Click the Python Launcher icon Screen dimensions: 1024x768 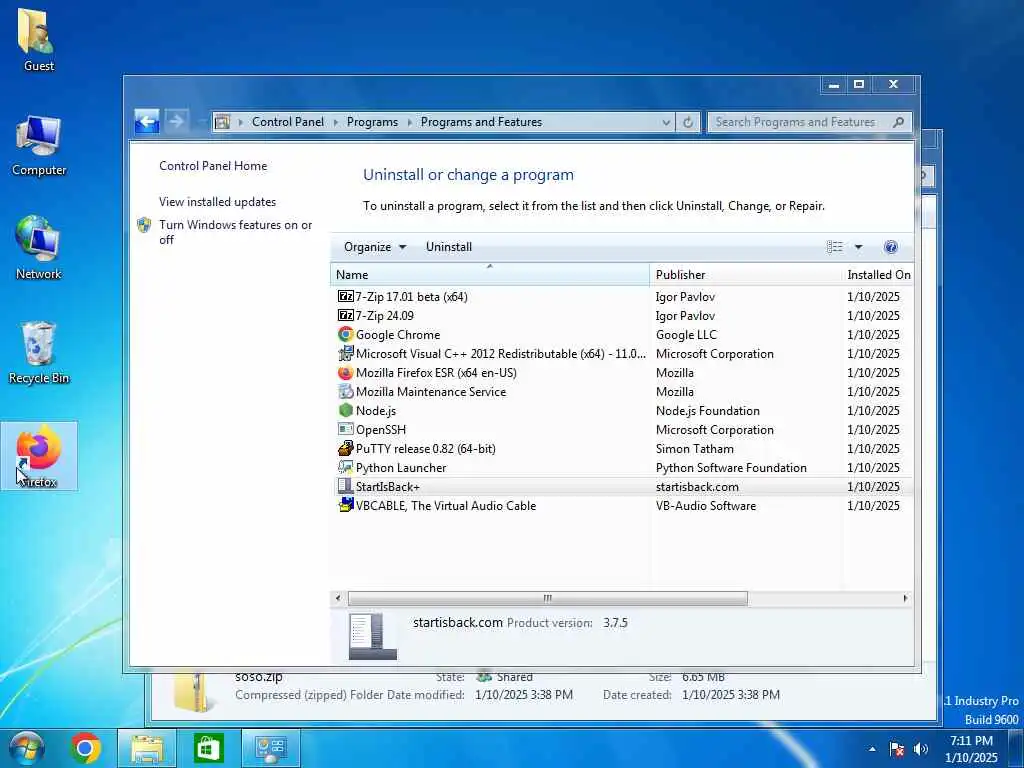(x=345, y=467)
